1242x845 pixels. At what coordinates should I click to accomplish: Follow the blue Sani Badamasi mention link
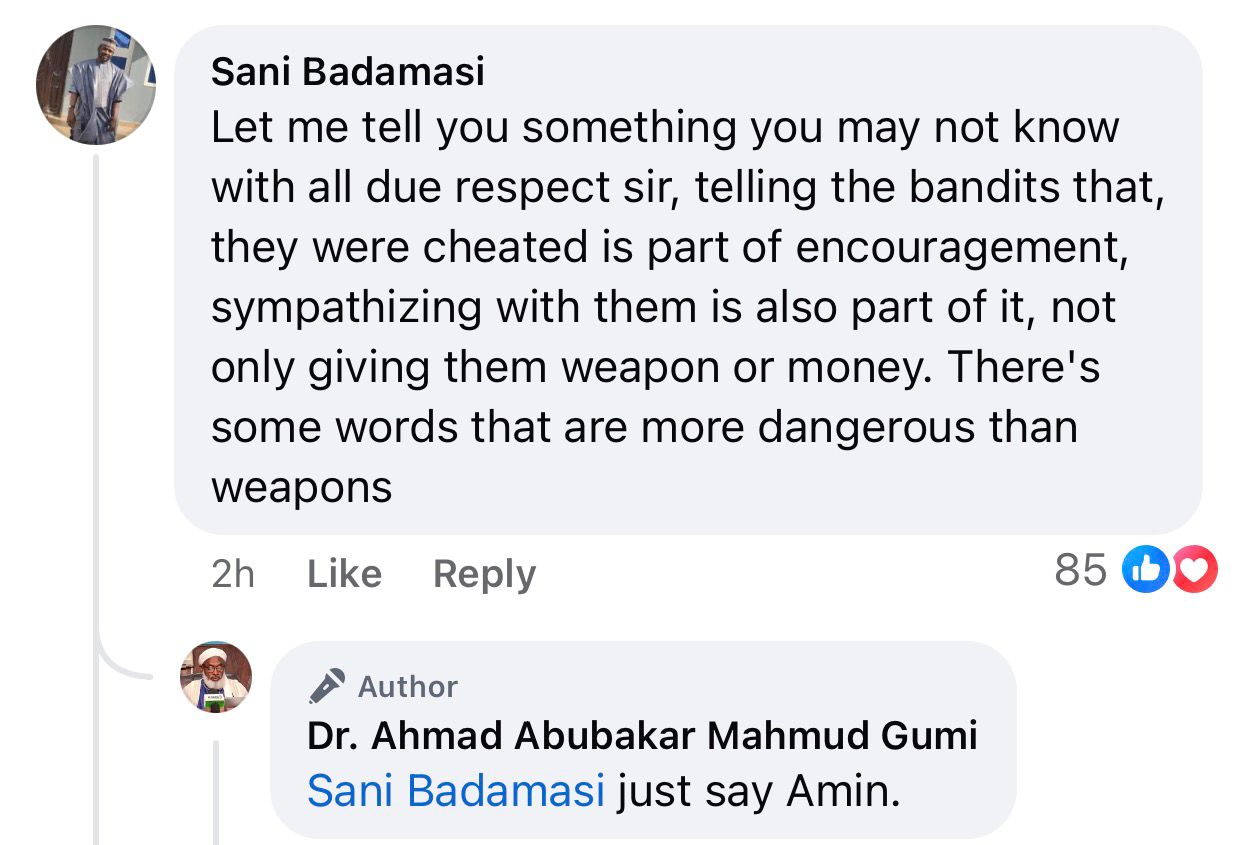pyautogui.click(x=456, y=791)
